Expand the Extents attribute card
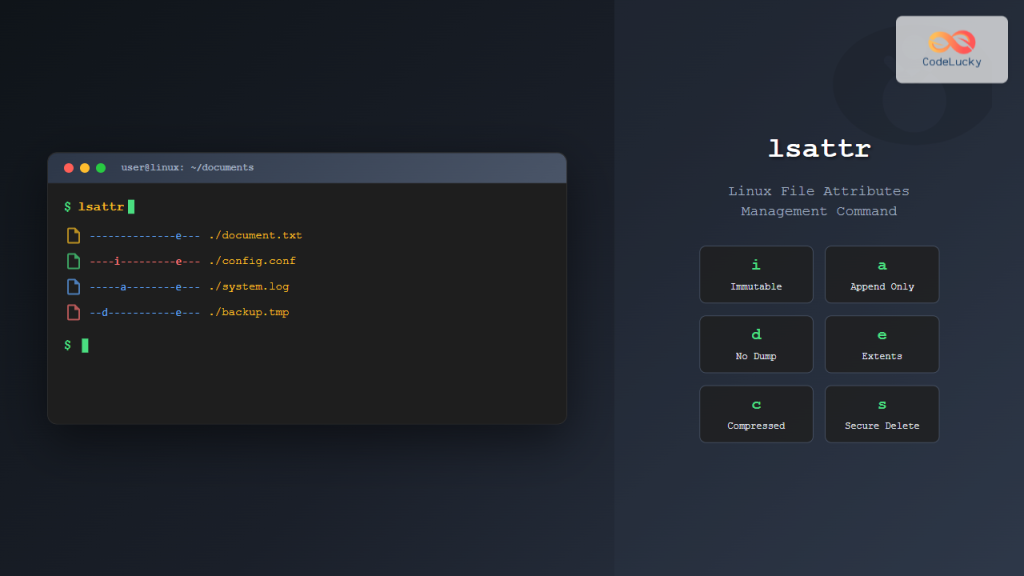Screen dimensions: 1024x576 pyautogui.click(x=881, y=344)
